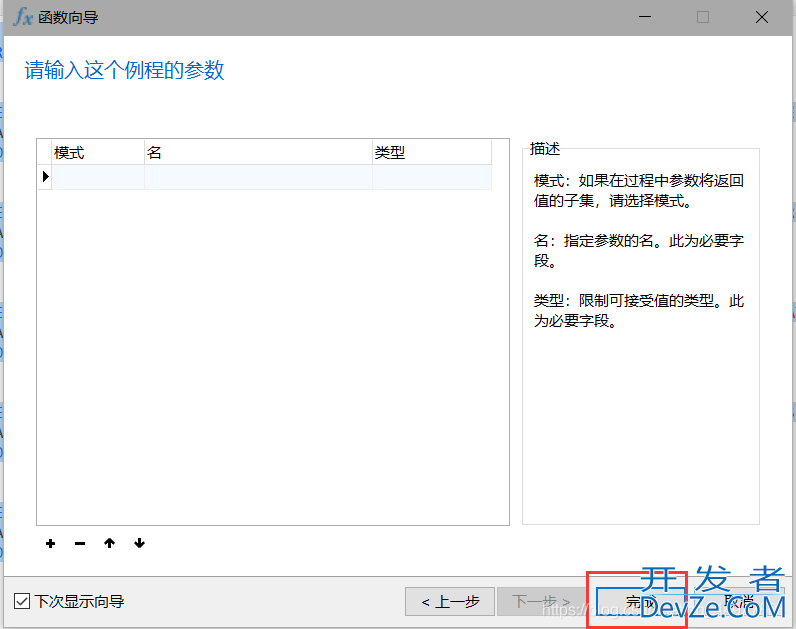Click the 名 cell in the first row
Viewport: 796px width, 629px height.
click(258, 177)
